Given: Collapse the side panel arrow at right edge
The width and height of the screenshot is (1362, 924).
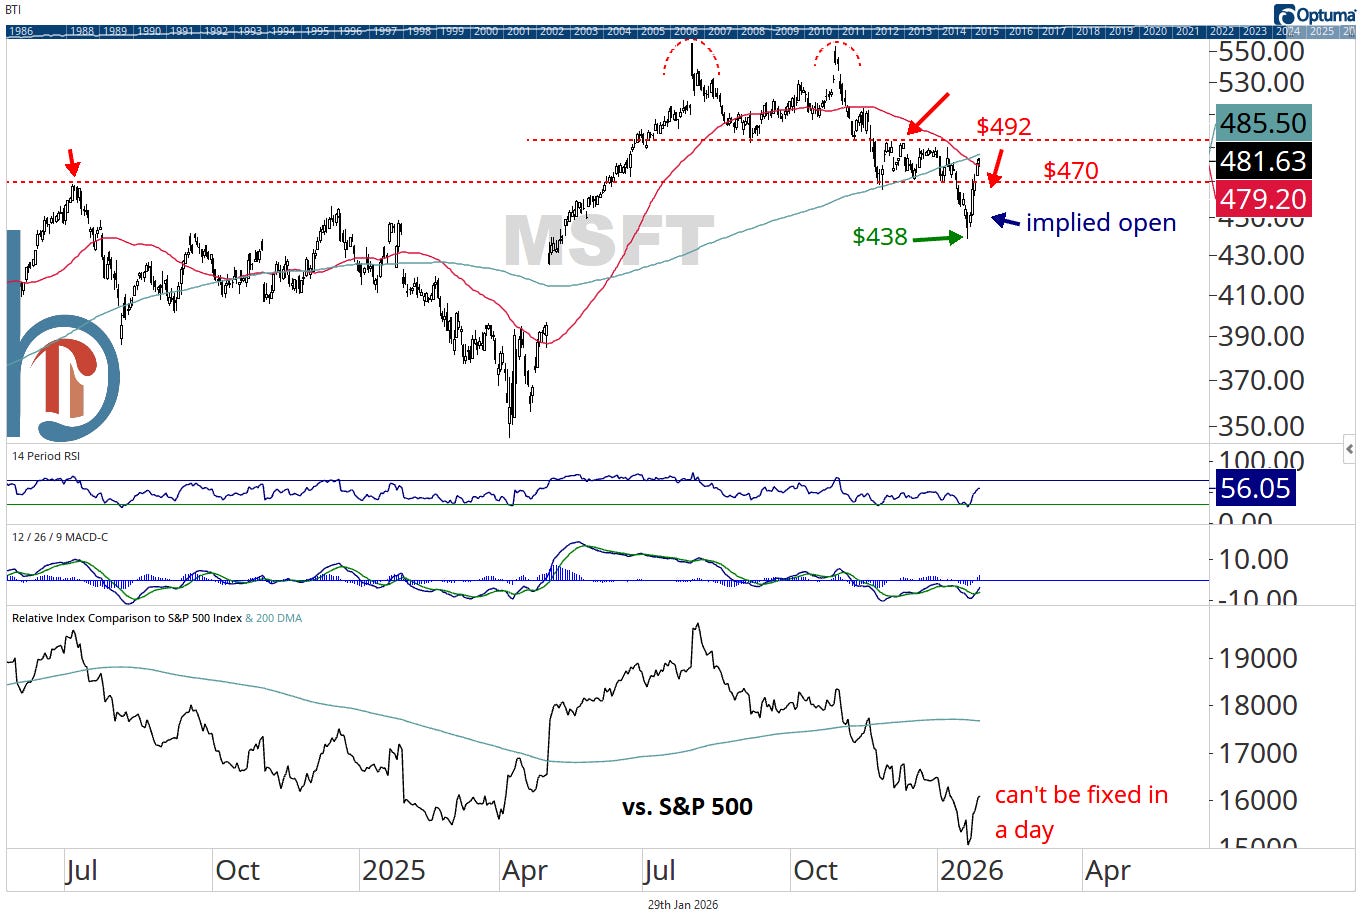Looking at the screenshot, I should (x=1349, y=450).
